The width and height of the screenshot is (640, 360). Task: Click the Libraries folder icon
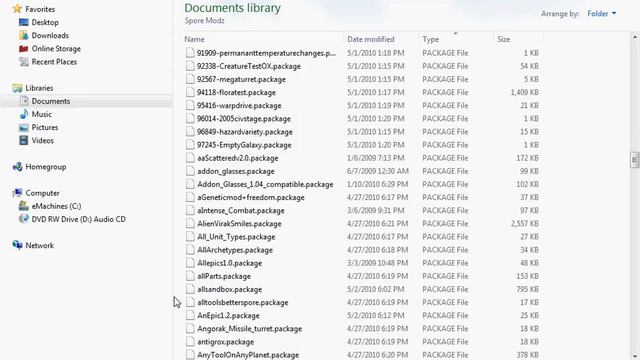point(17,88)
